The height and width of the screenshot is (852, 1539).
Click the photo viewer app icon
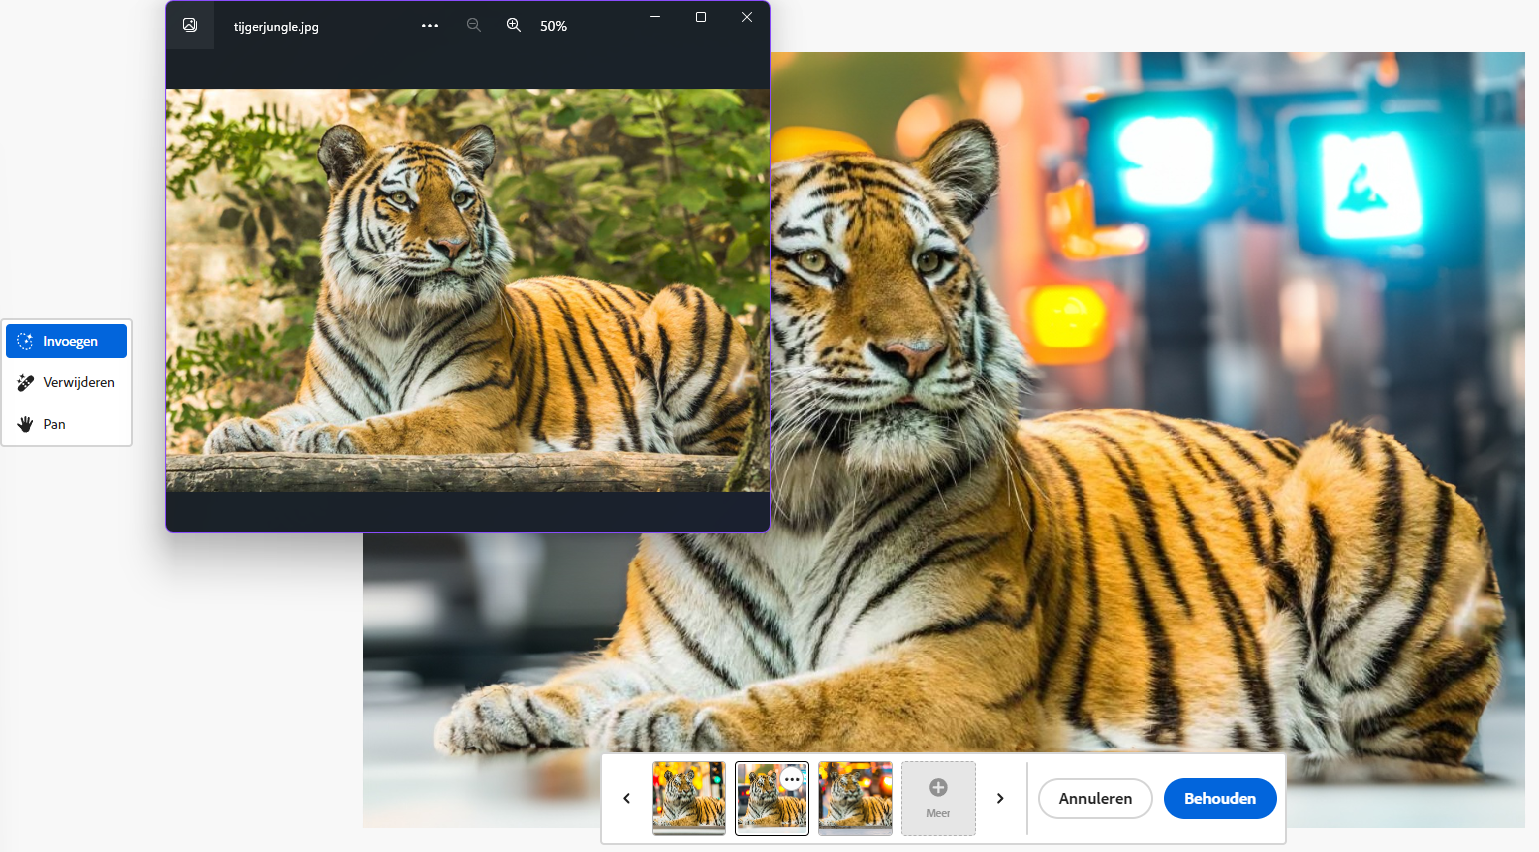coord(190,25)
